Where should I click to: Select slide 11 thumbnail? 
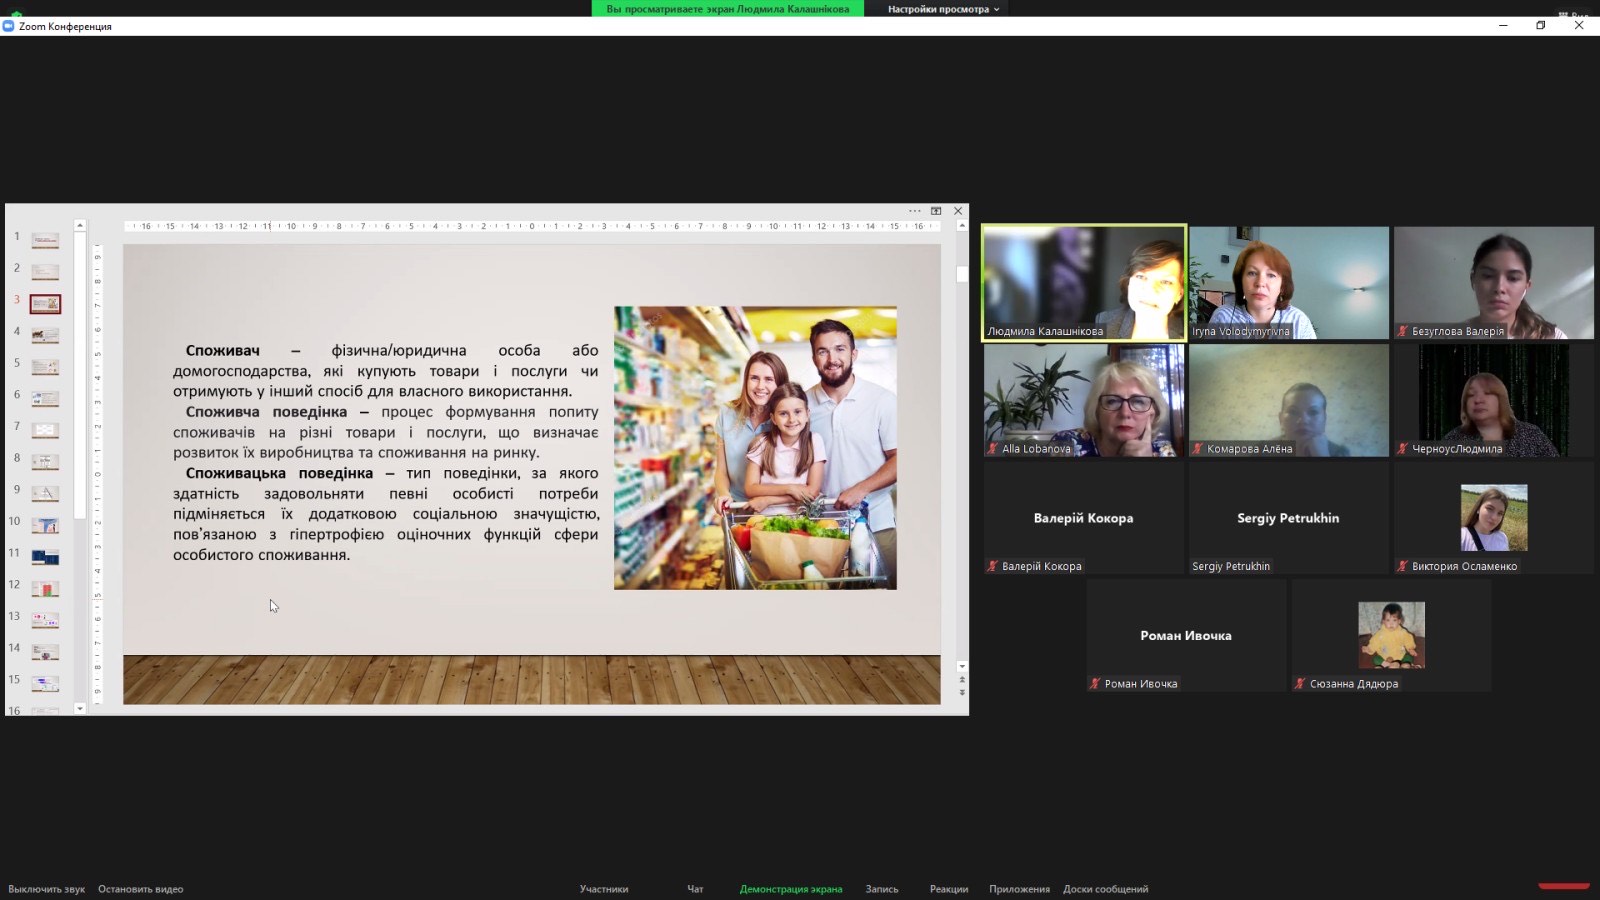(x=45, y=557)
